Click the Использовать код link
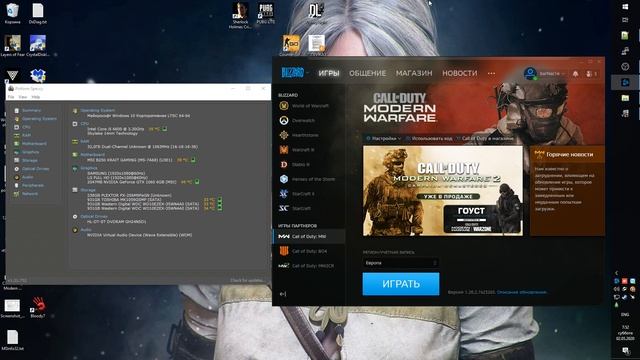640x360 pixels. pyautogui.click(x=429, y=138)
